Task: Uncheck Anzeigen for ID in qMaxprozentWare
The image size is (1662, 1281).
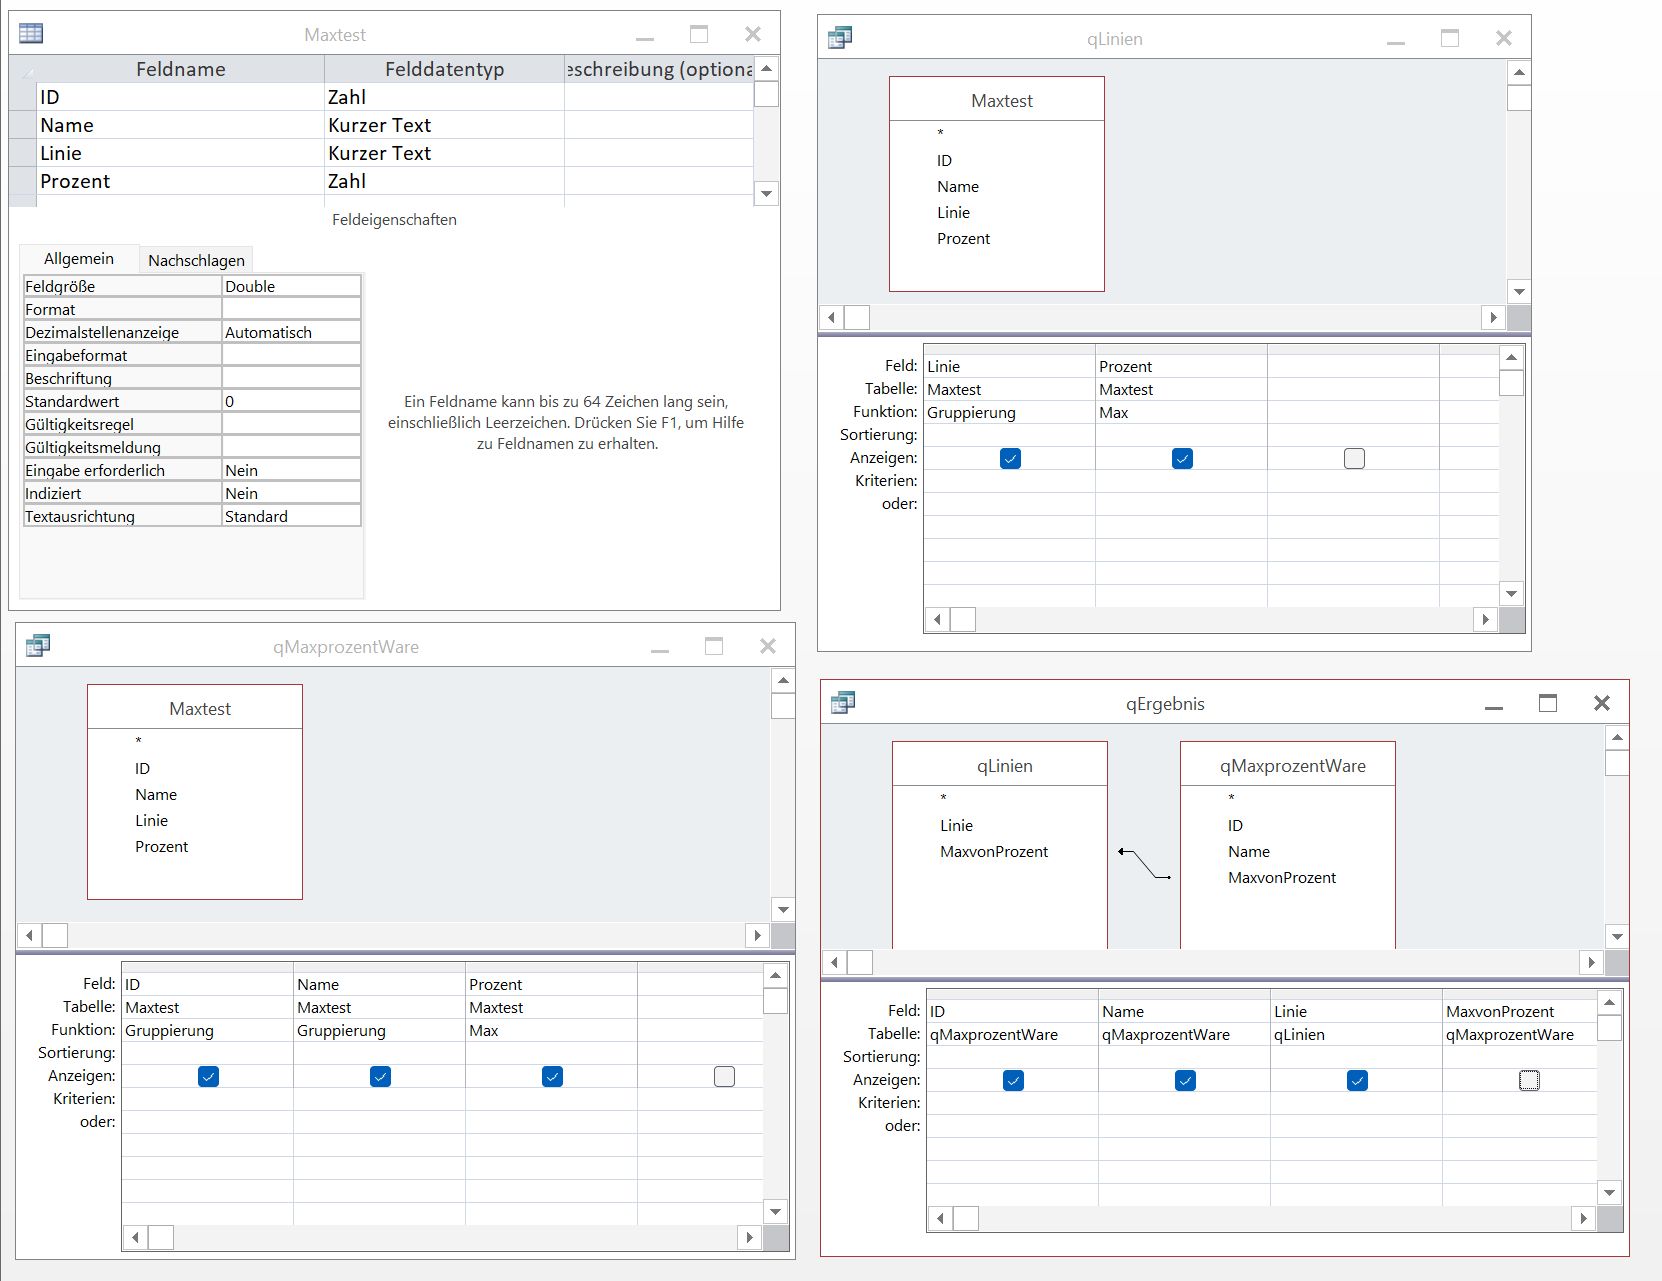Action: [208, 1076]
